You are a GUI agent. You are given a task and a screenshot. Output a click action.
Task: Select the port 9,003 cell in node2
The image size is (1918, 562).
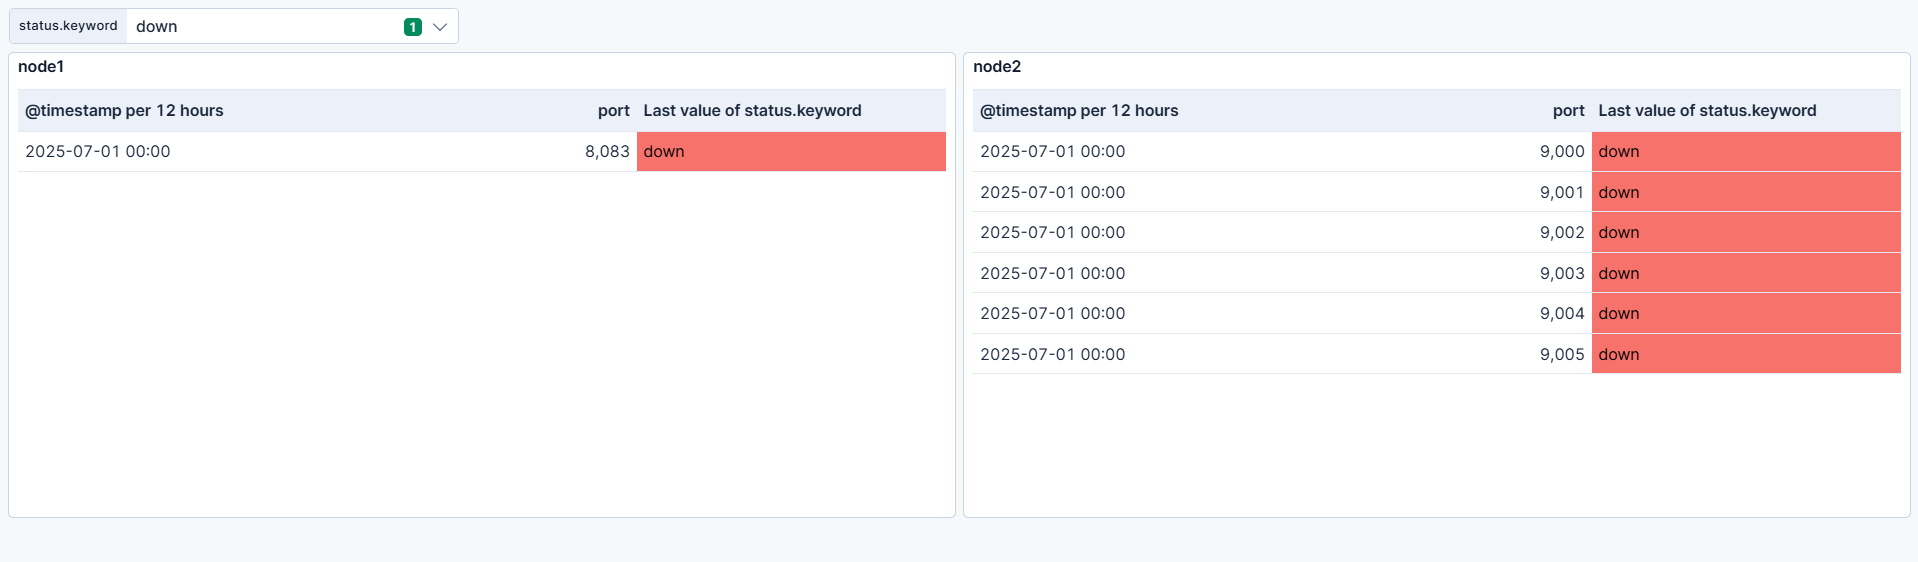[x=1562, y=274]
